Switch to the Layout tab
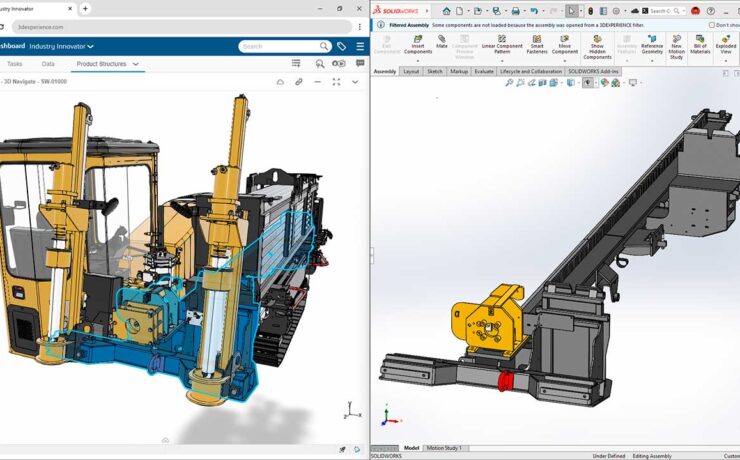The height and width of the screenshot is (460, 740). [411, 71]
